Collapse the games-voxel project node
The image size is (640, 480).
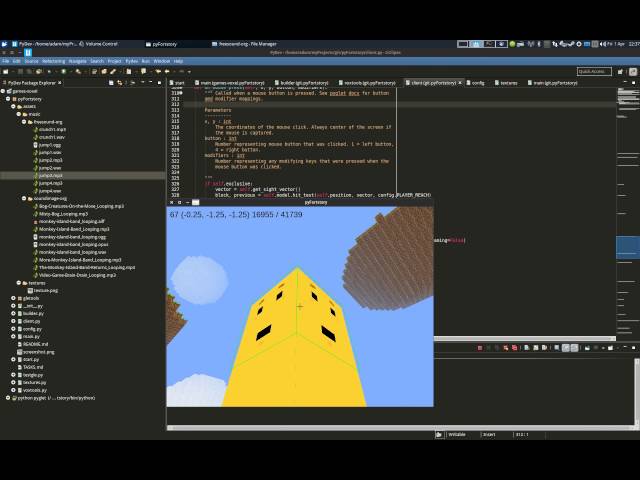click(3, 91)
